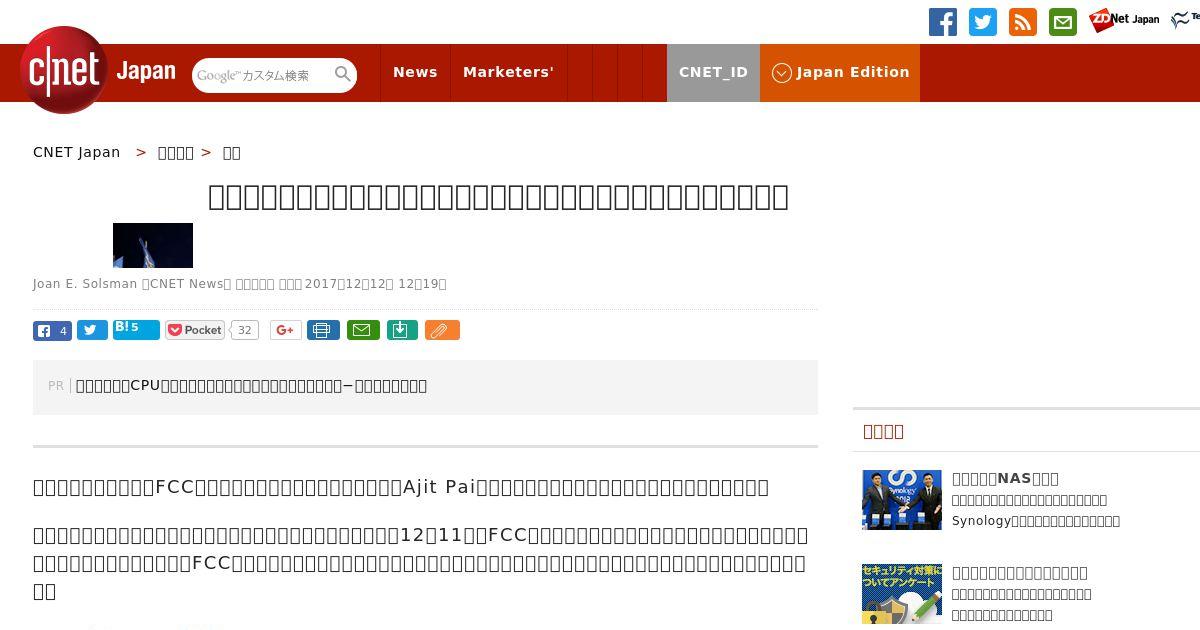Open the Twitter icon in header

pos(983,22)
